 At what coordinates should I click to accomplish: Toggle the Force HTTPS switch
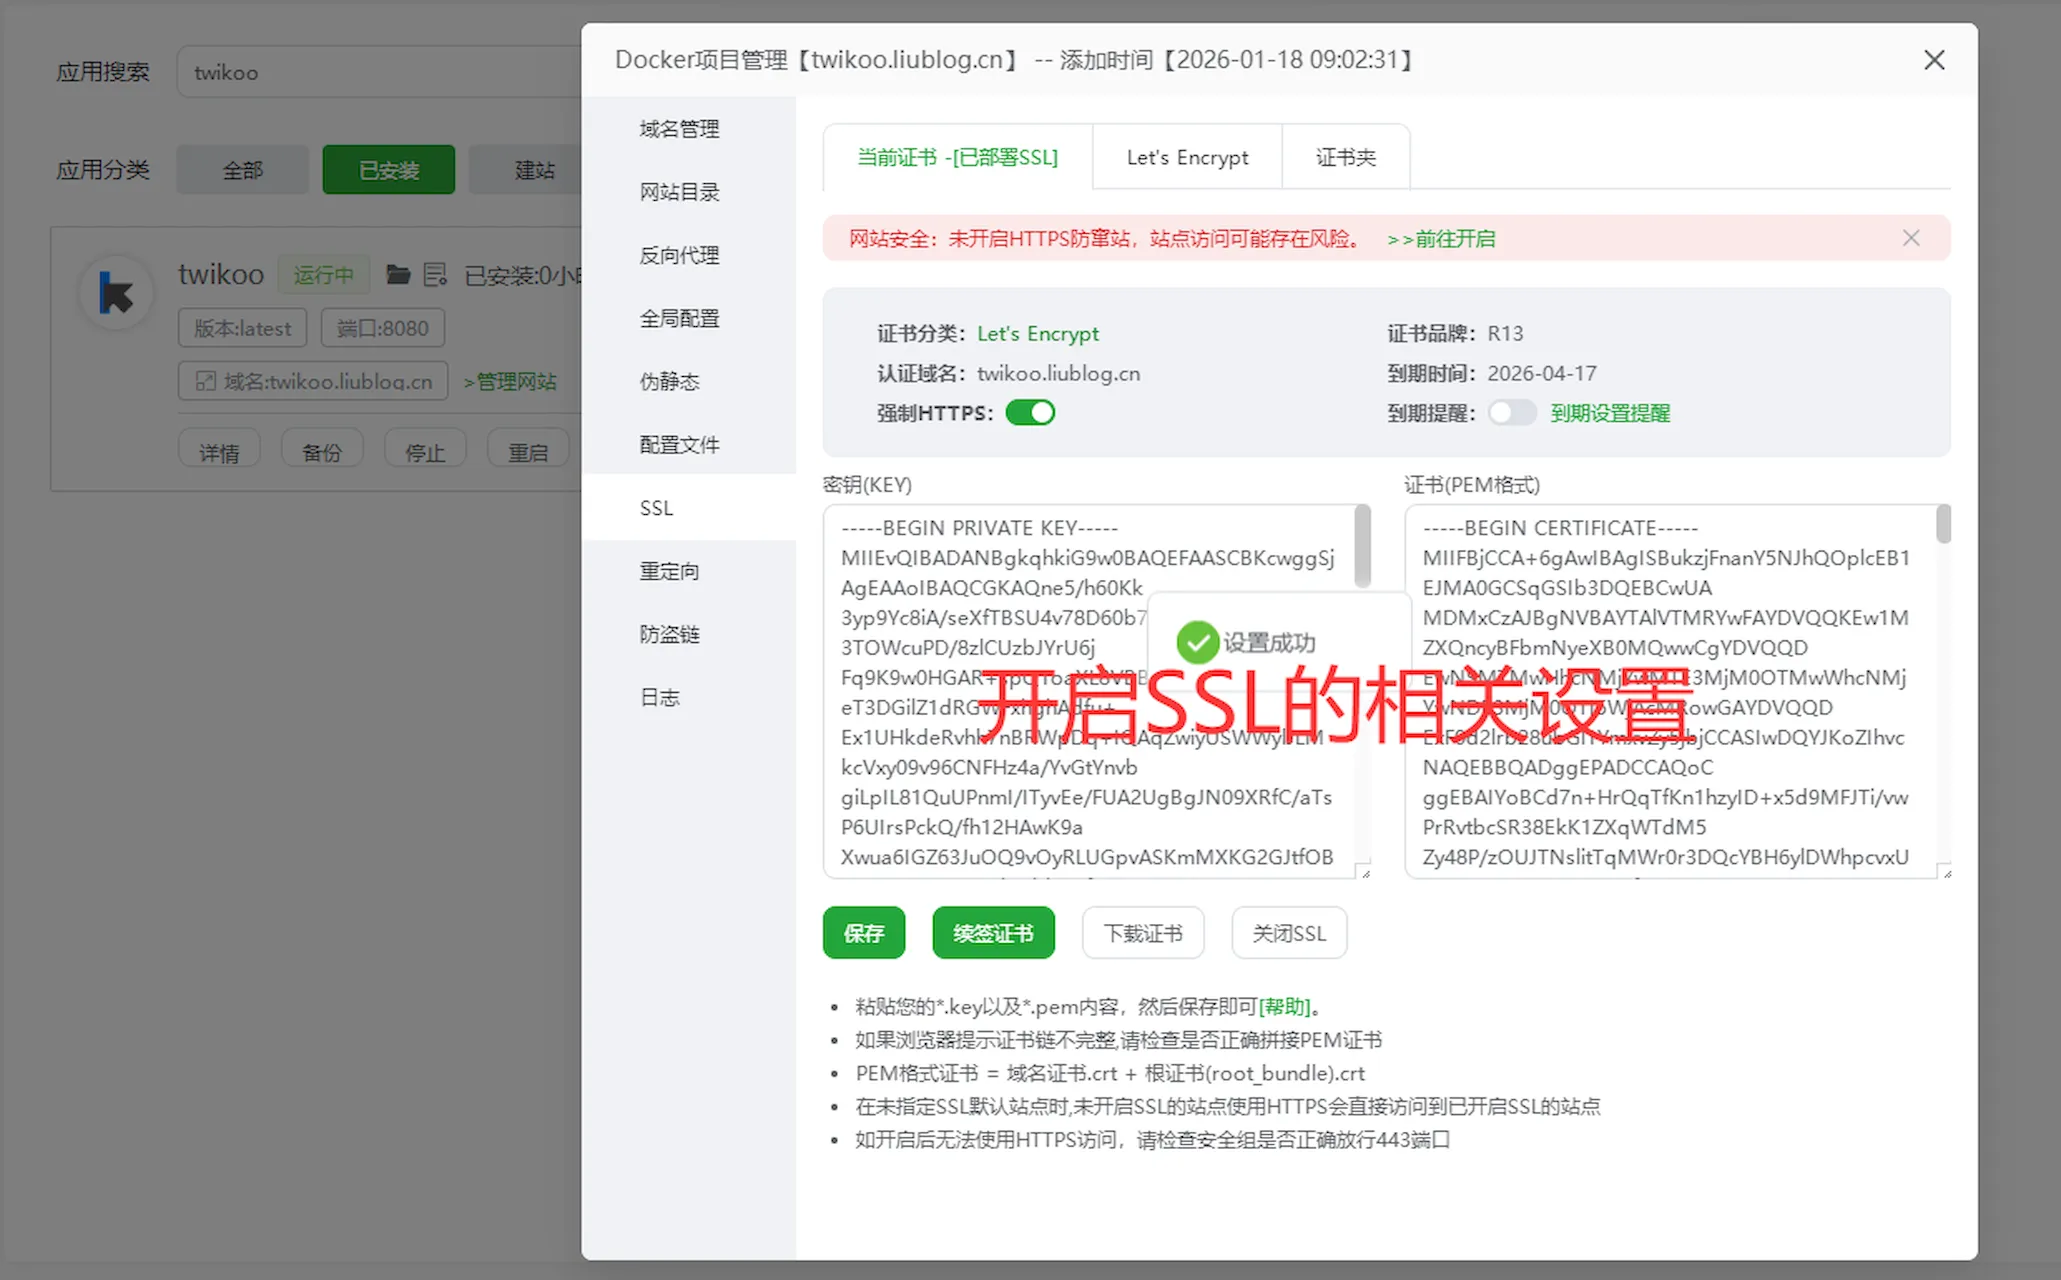(1030, 413)
